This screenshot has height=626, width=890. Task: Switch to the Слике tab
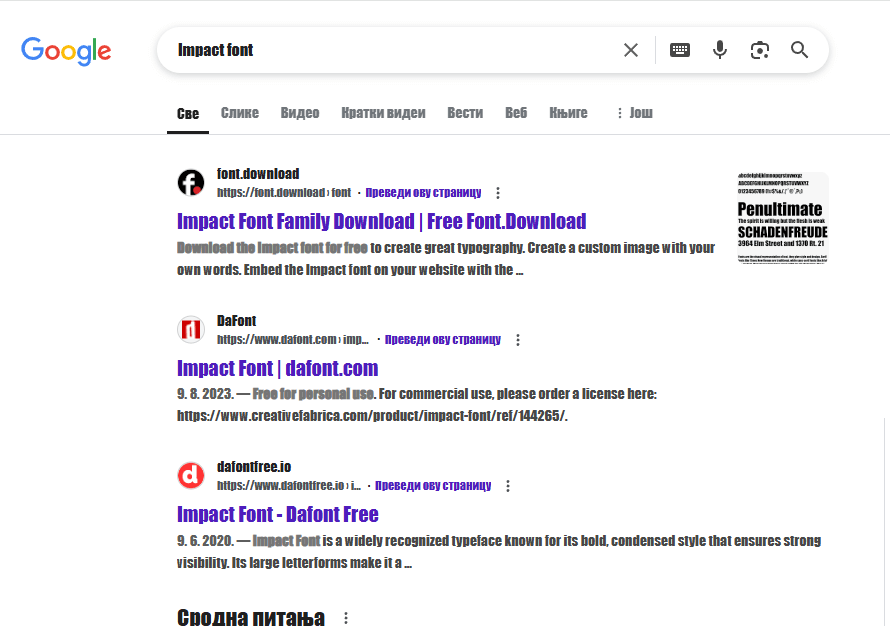click(240, 113)
